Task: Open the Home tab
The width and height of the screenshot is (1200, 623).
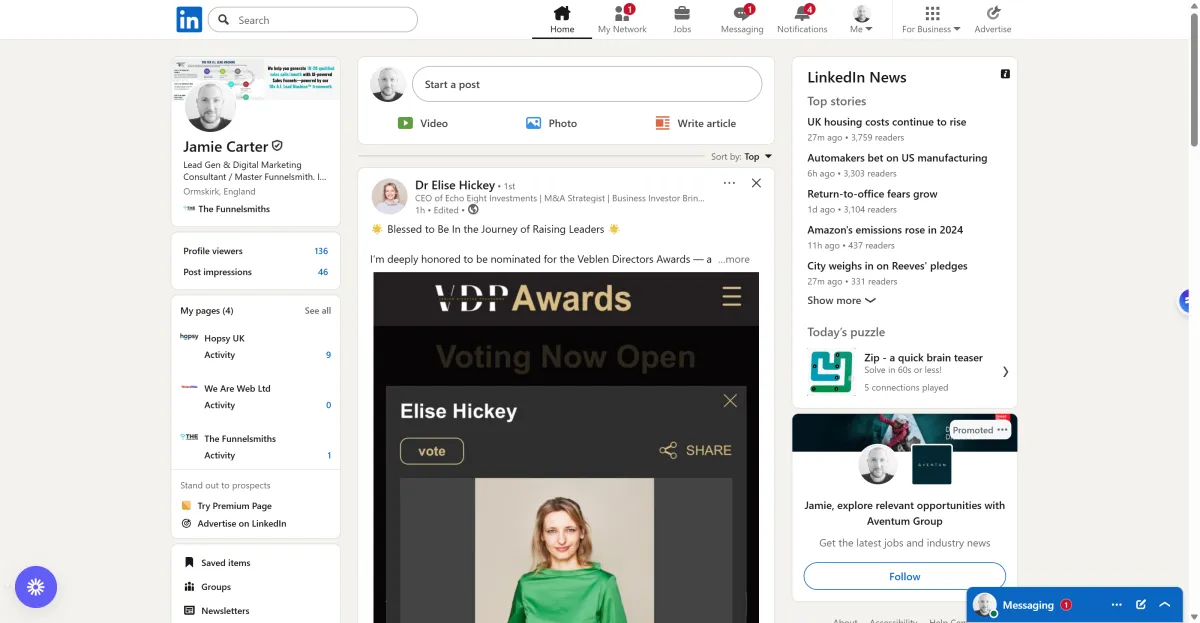Action: (562, 20)
